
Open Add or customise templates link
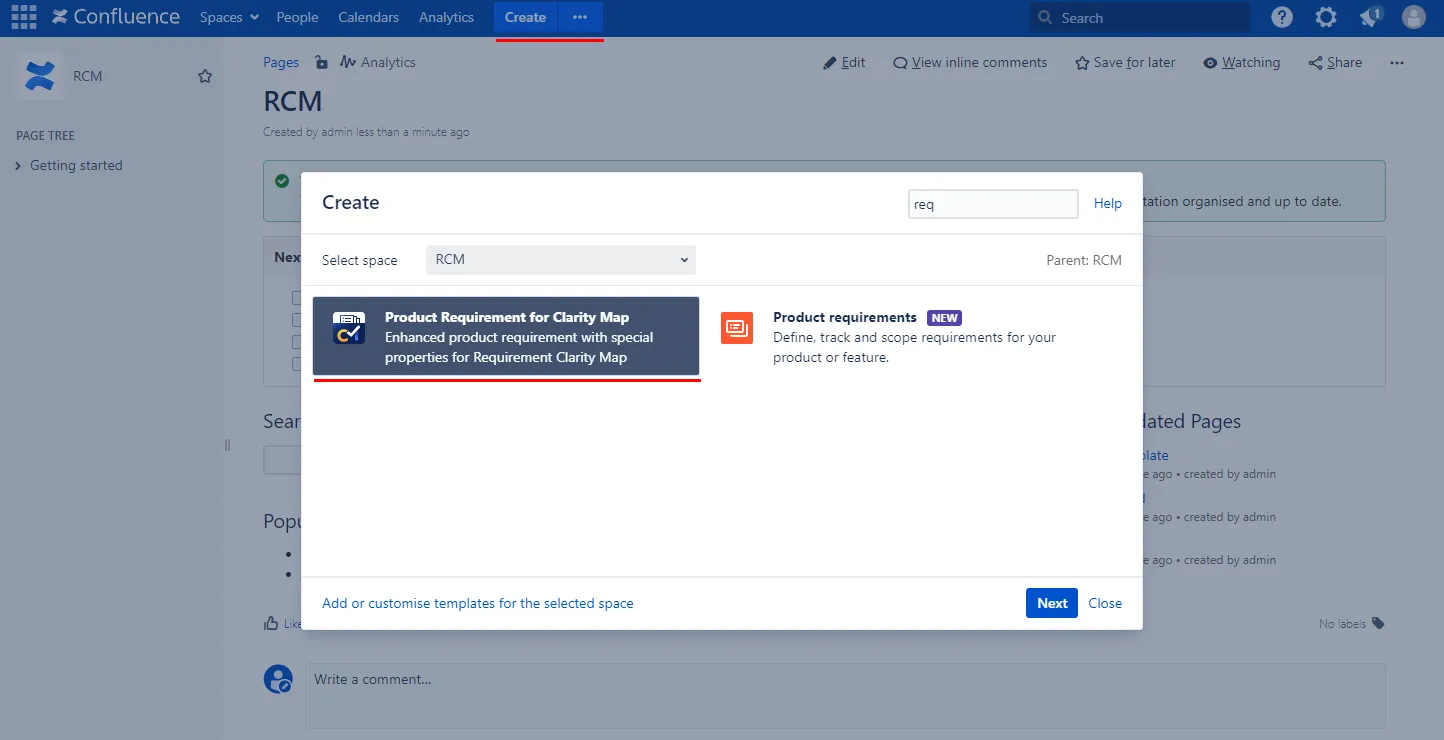click(478, 603)
